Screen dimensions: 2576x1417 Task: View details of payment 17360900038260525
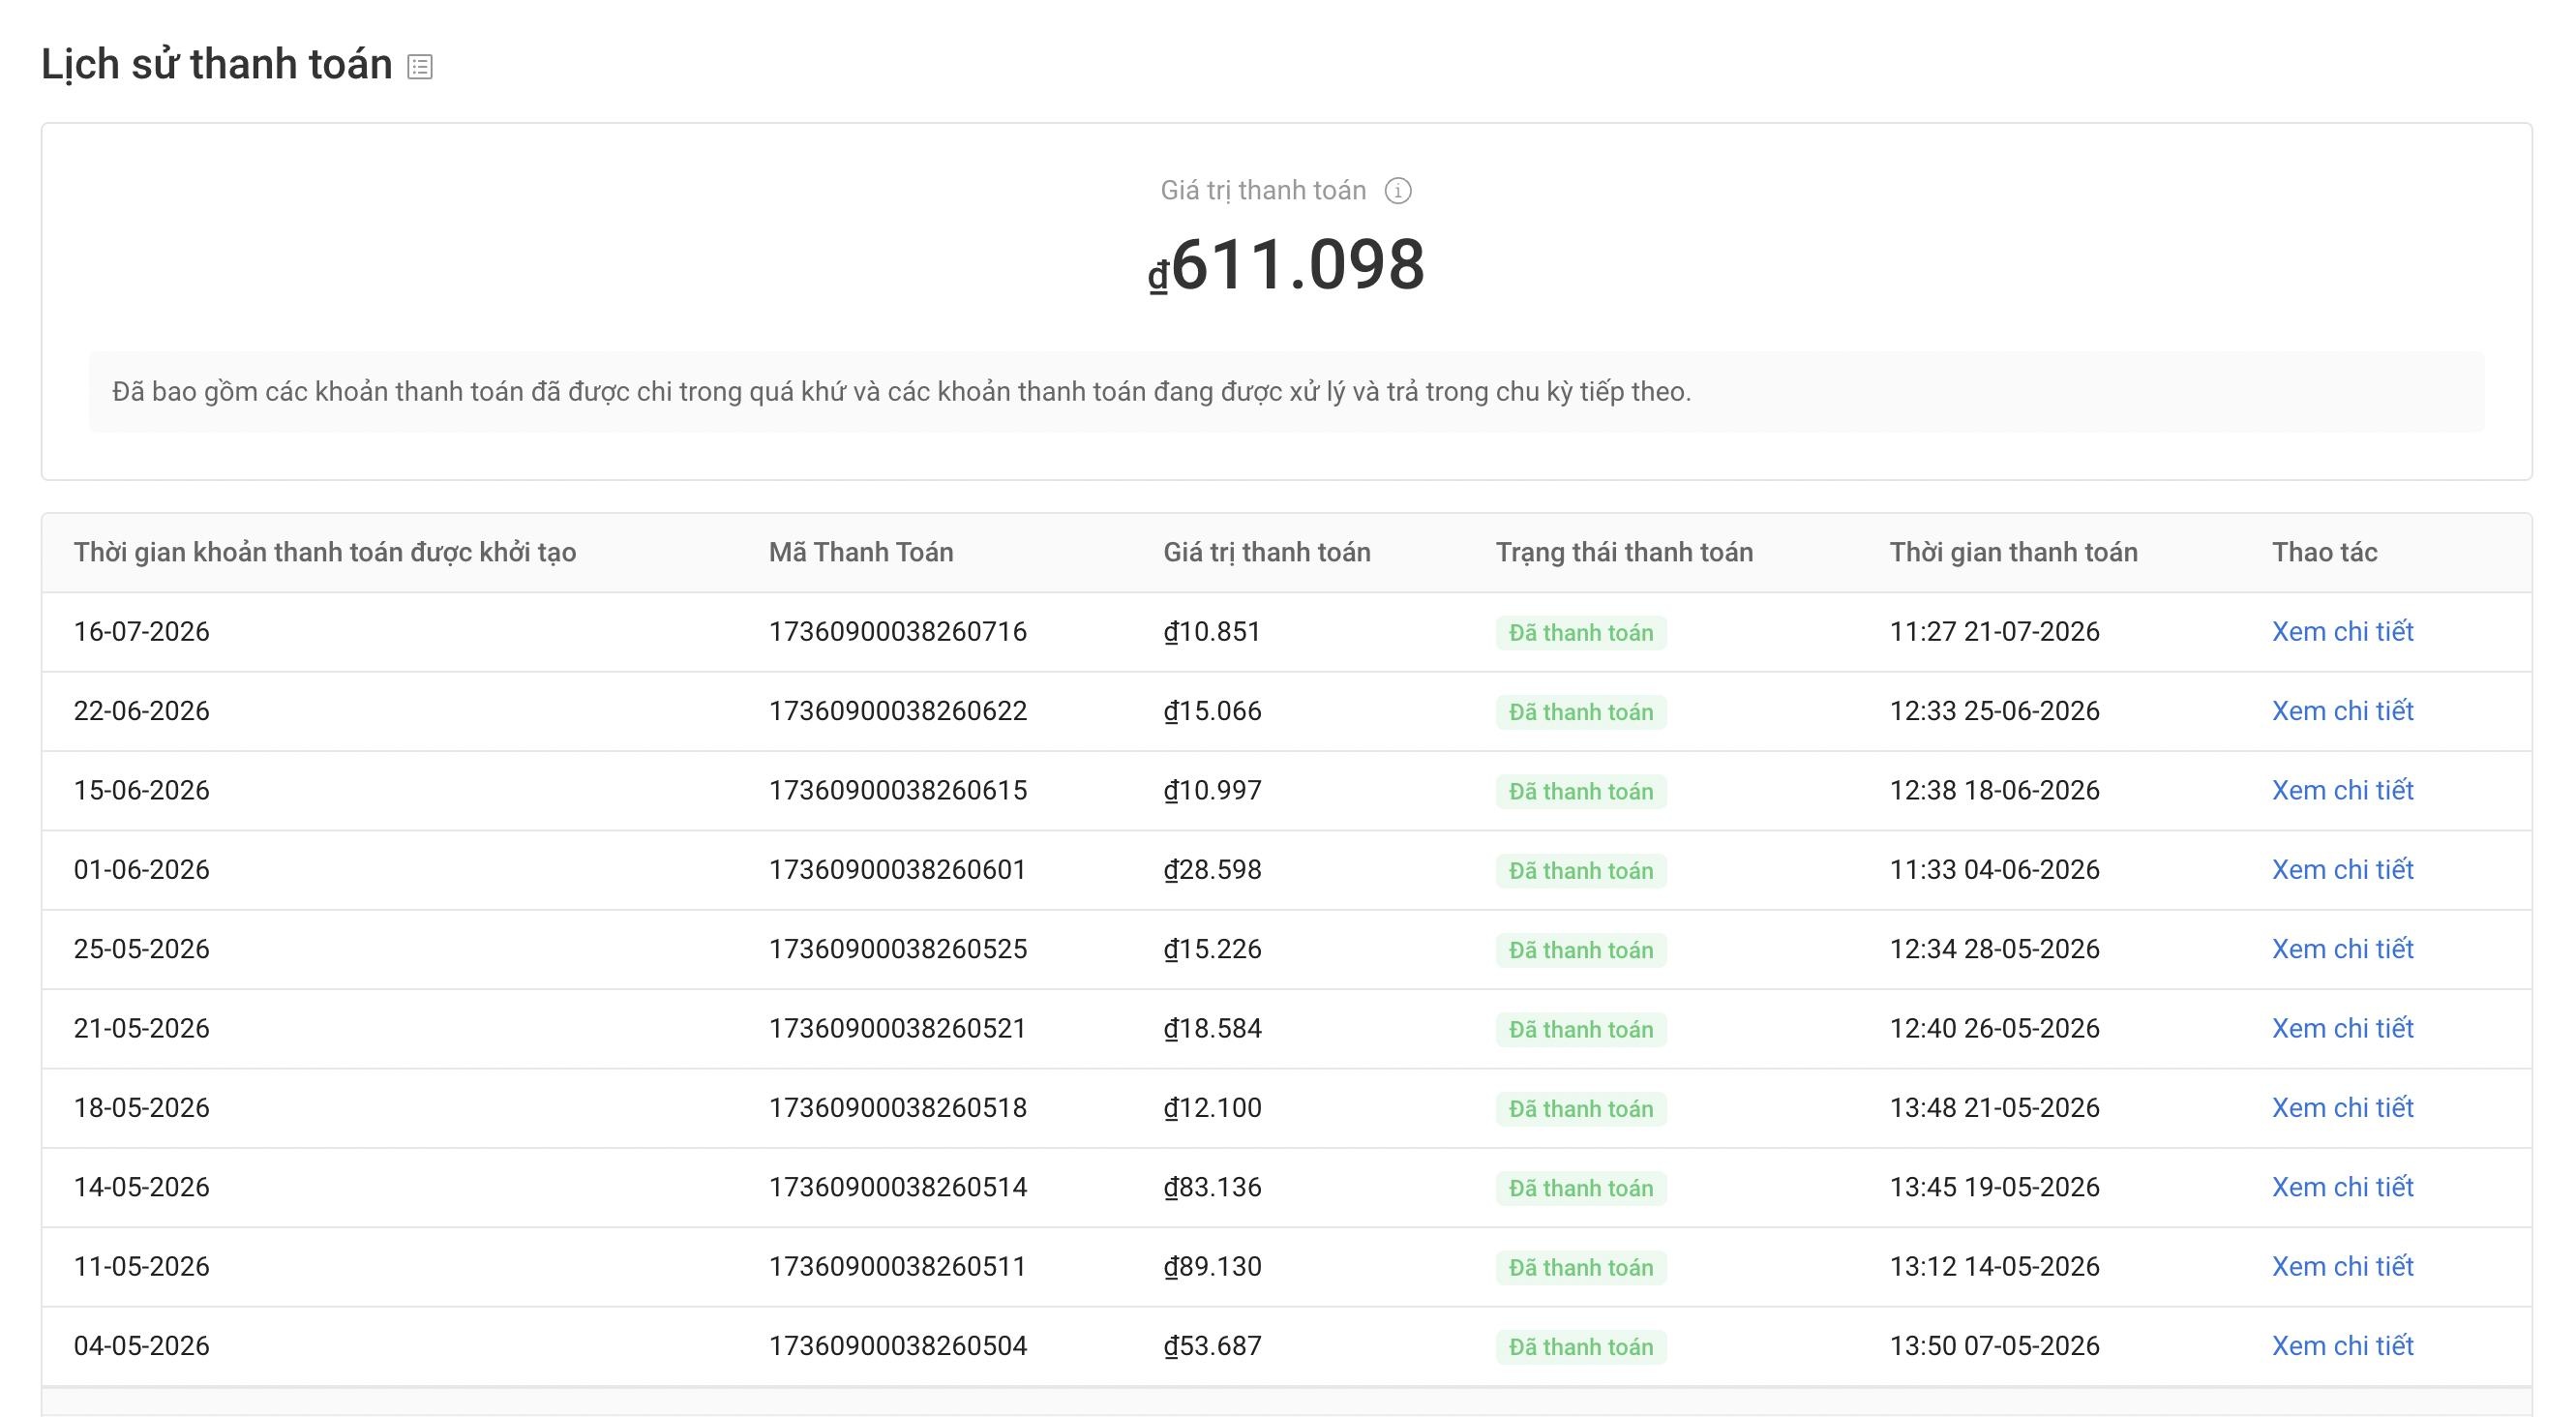coord(2342,949)
